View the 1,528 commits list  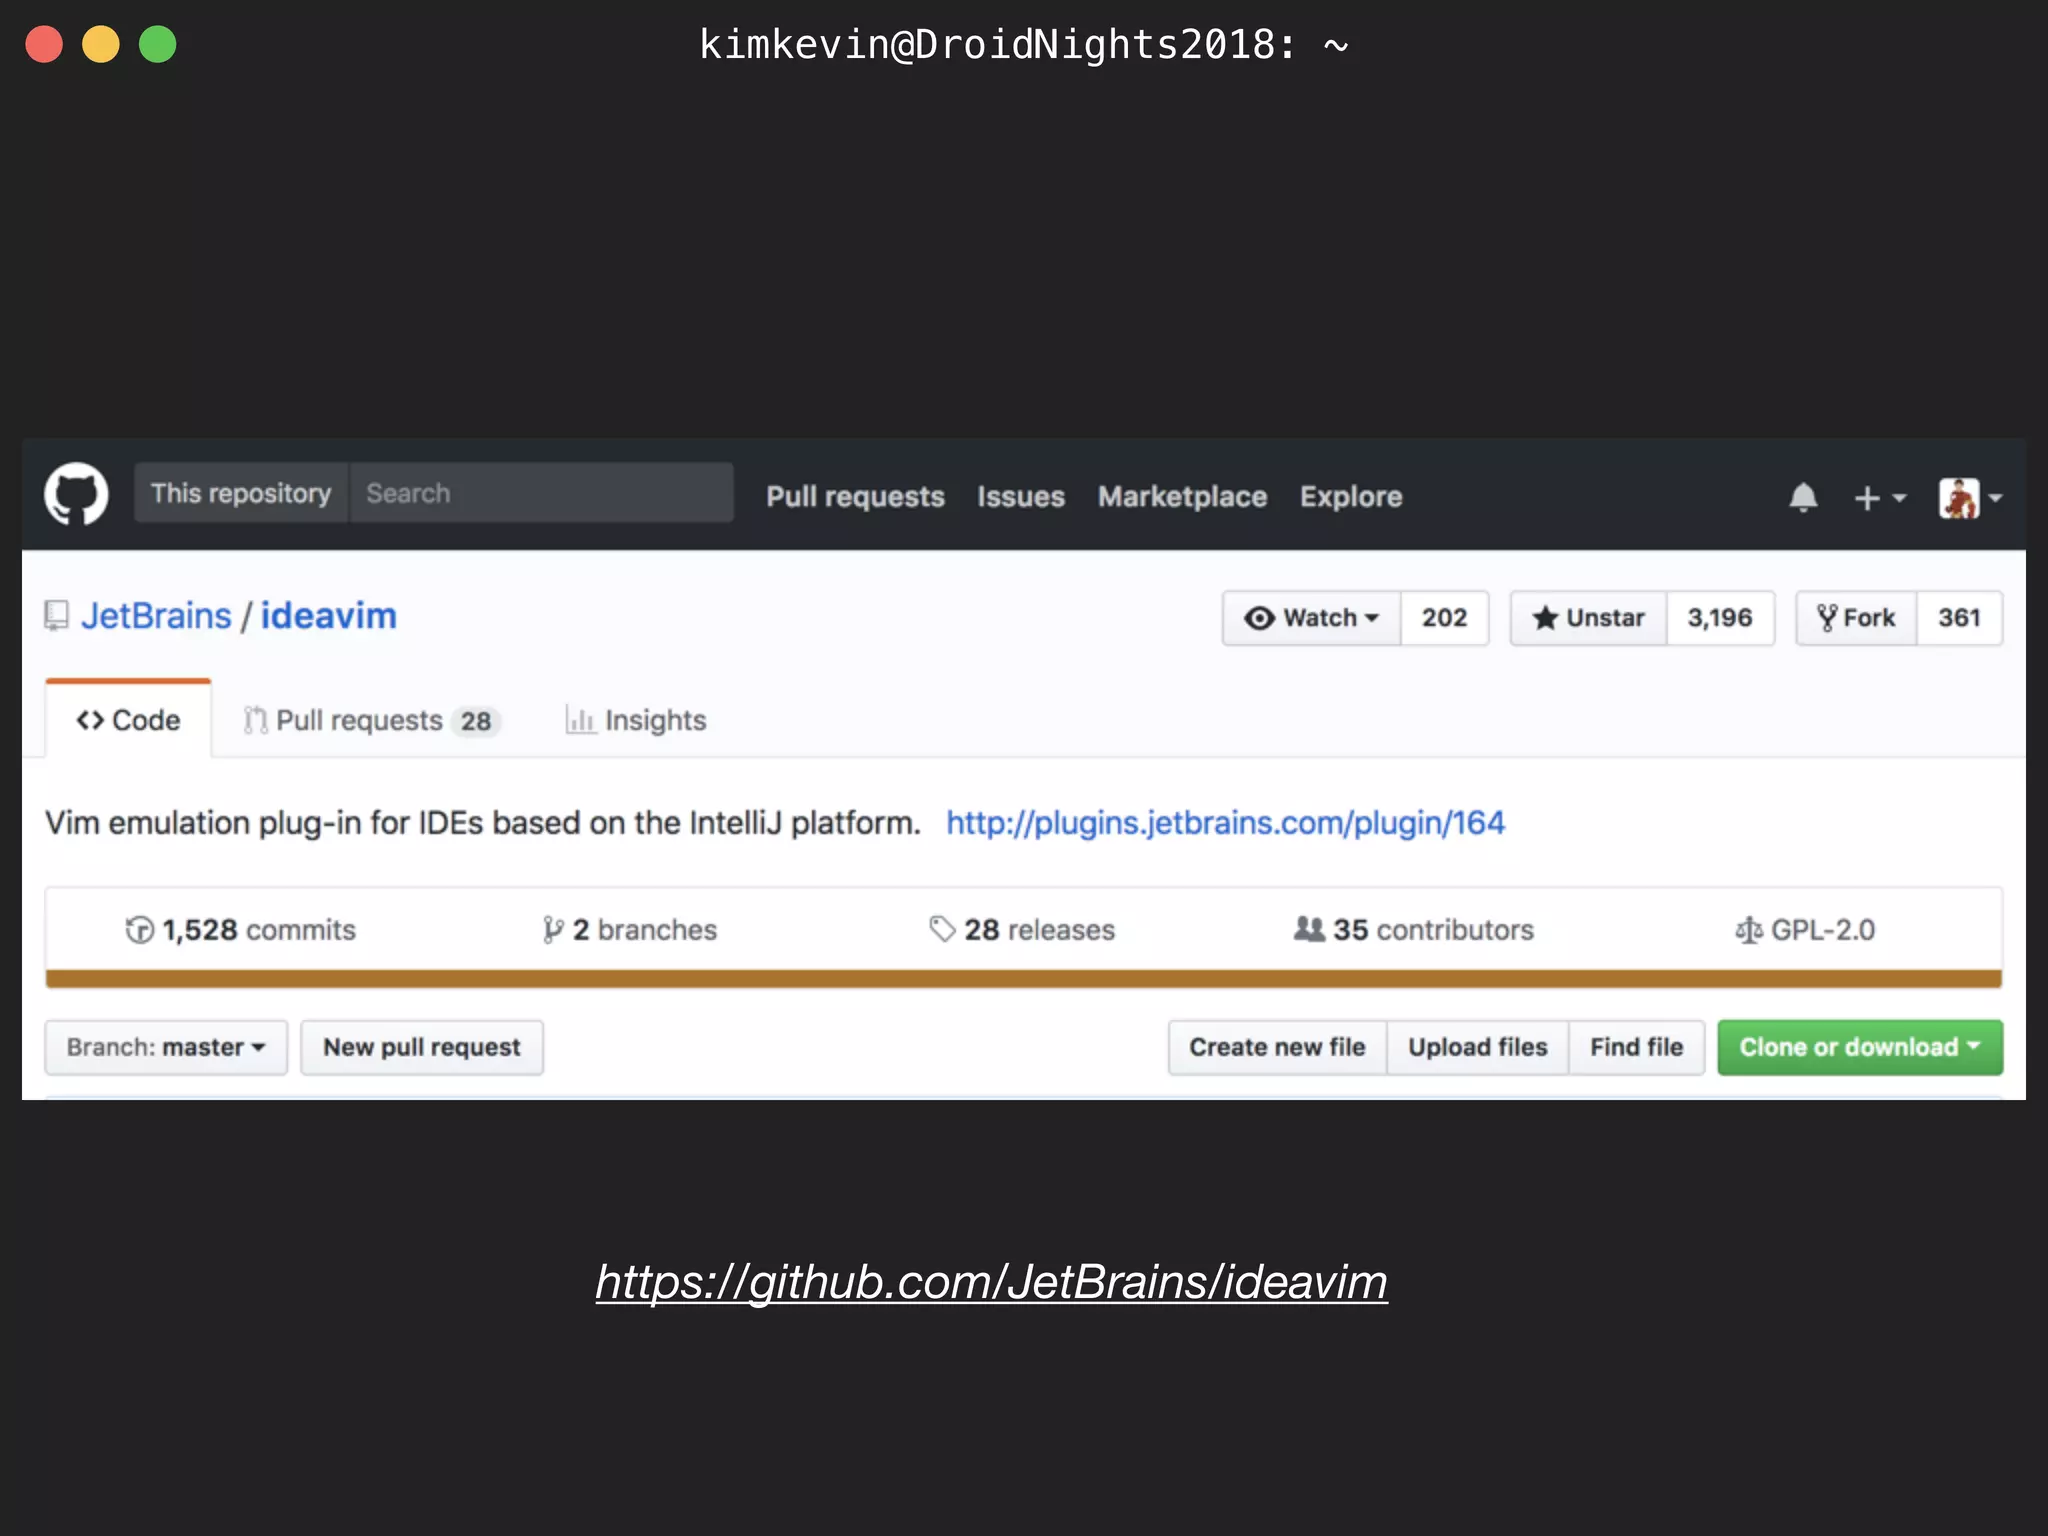coord(240,930)
